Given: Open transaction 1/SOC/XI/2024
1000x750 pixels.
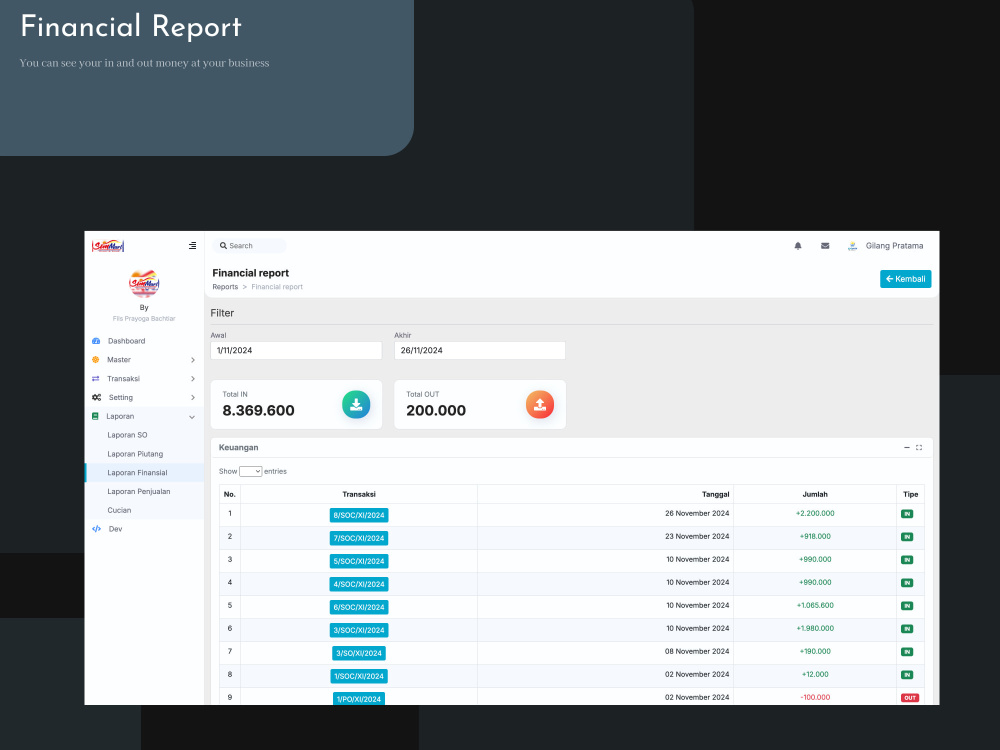Looking at the screenshot, I should [x=359, y=676].
